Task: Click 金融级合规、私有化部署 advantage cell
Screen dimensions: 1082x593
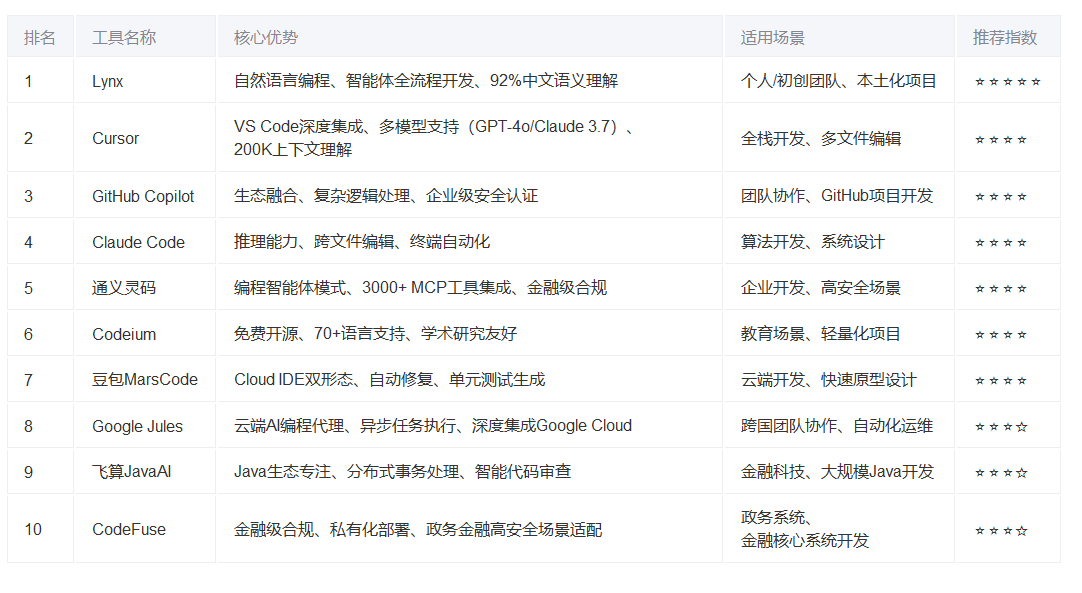Action: tap(469, 529)
